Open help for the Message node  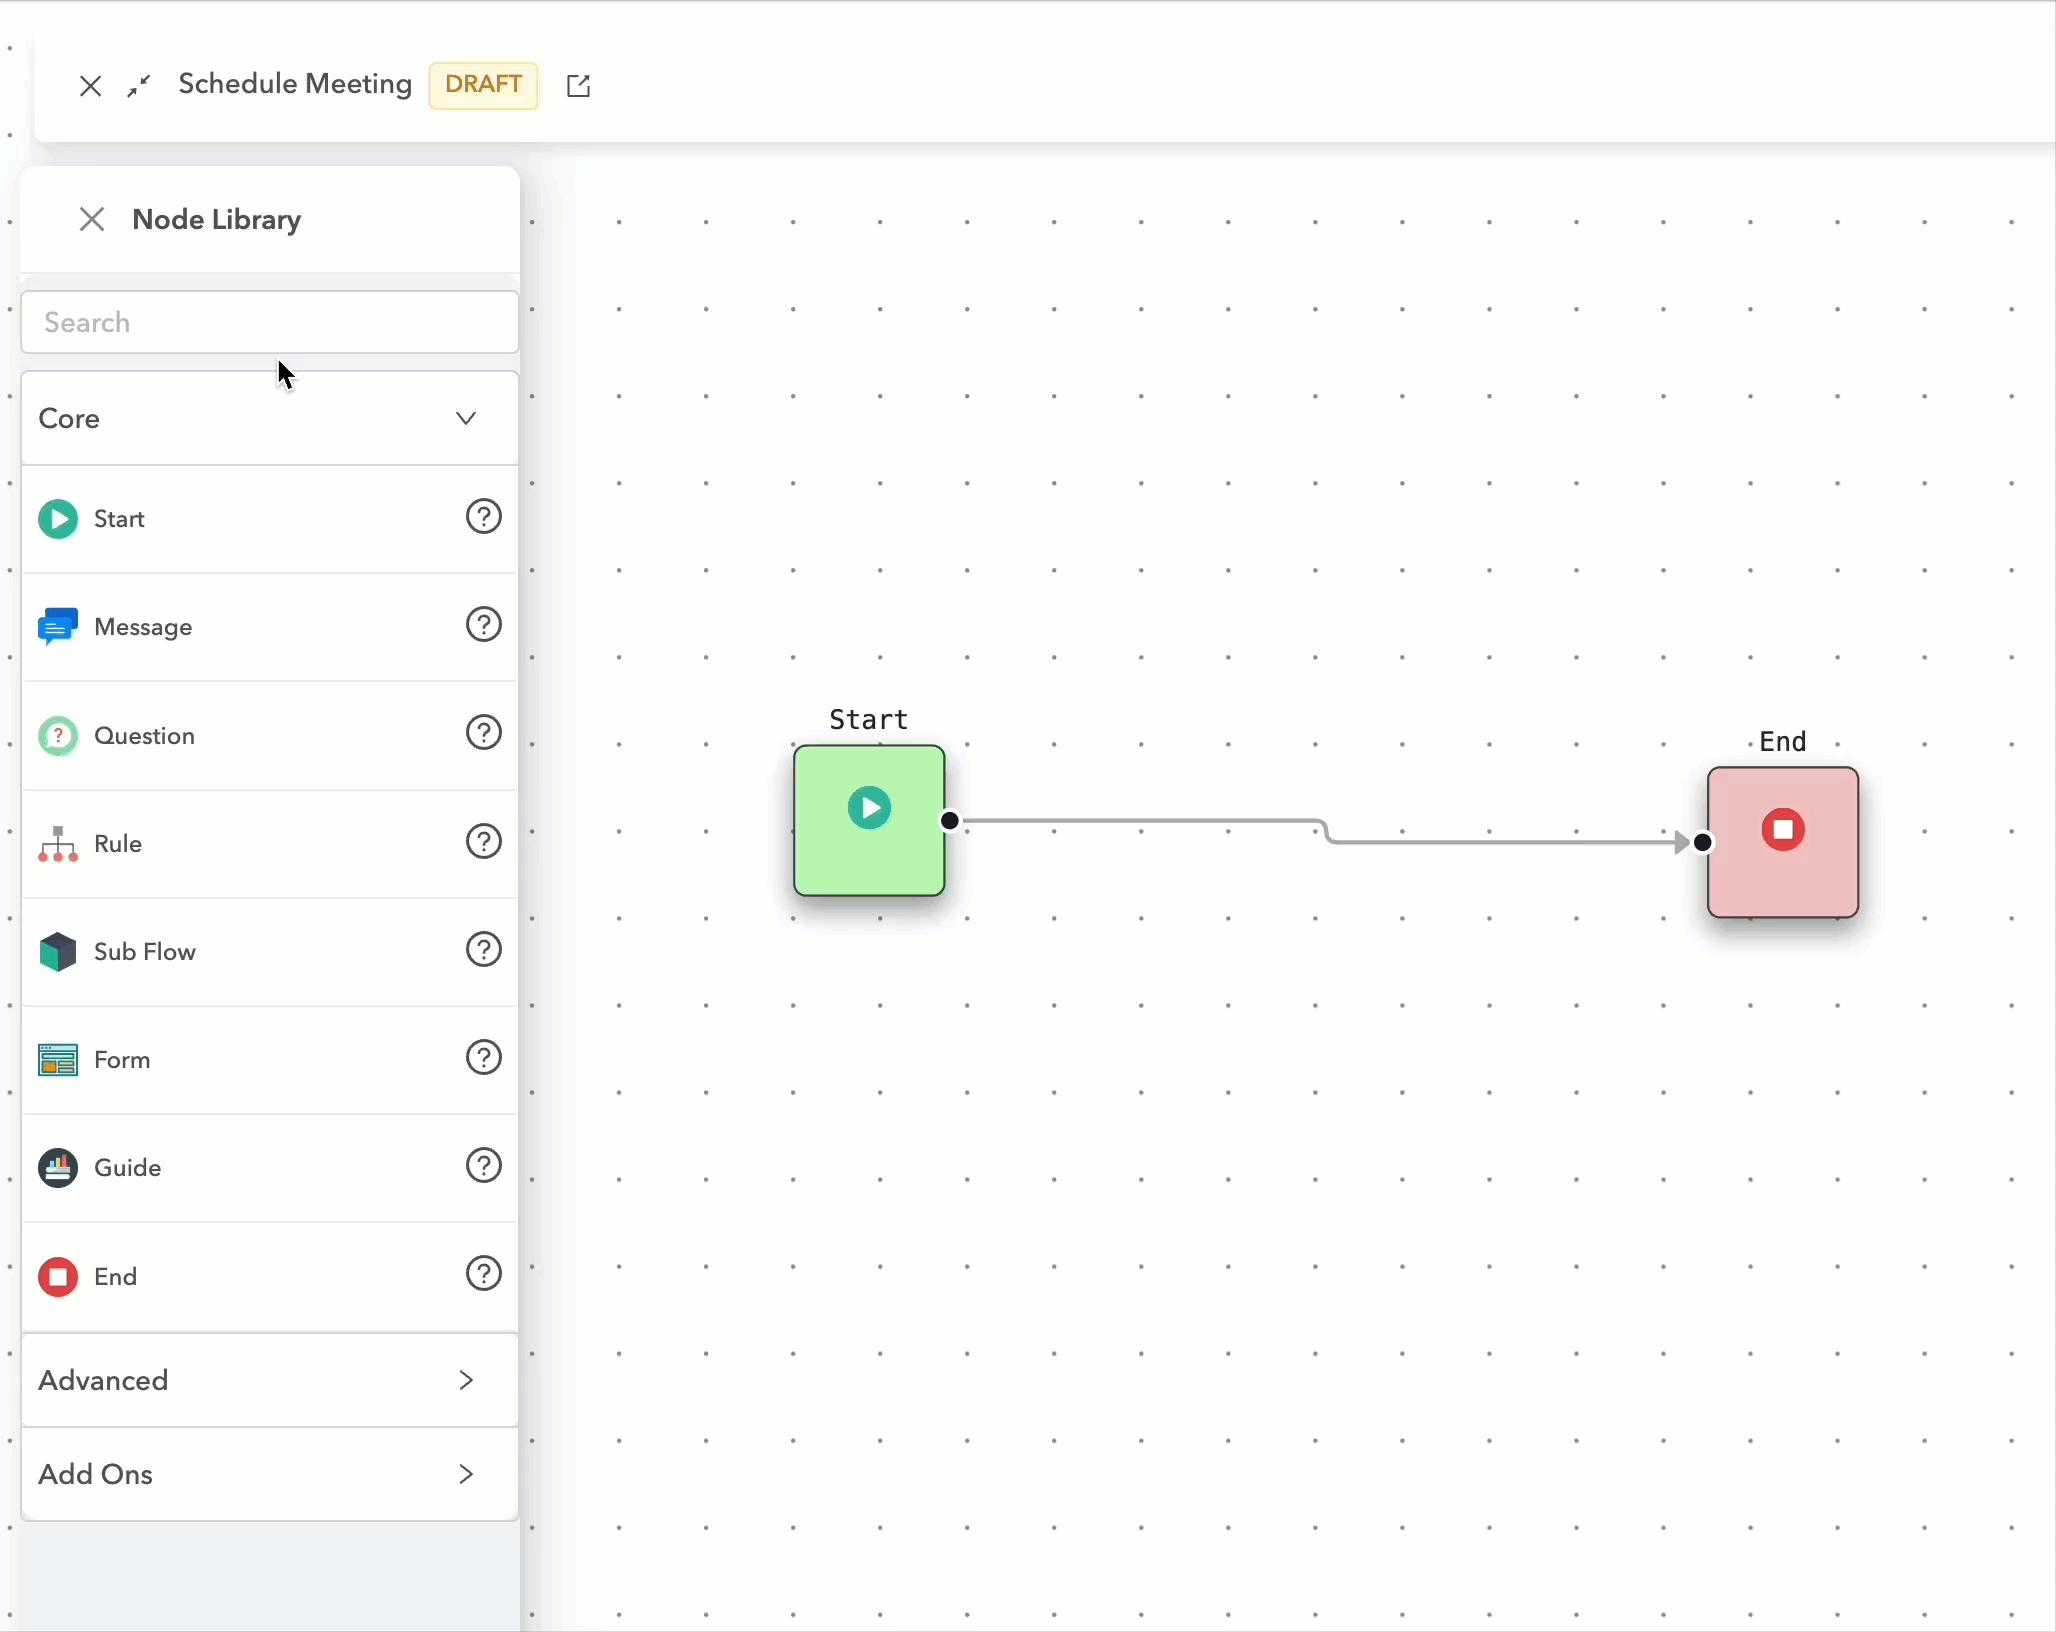tap(483, 625)
